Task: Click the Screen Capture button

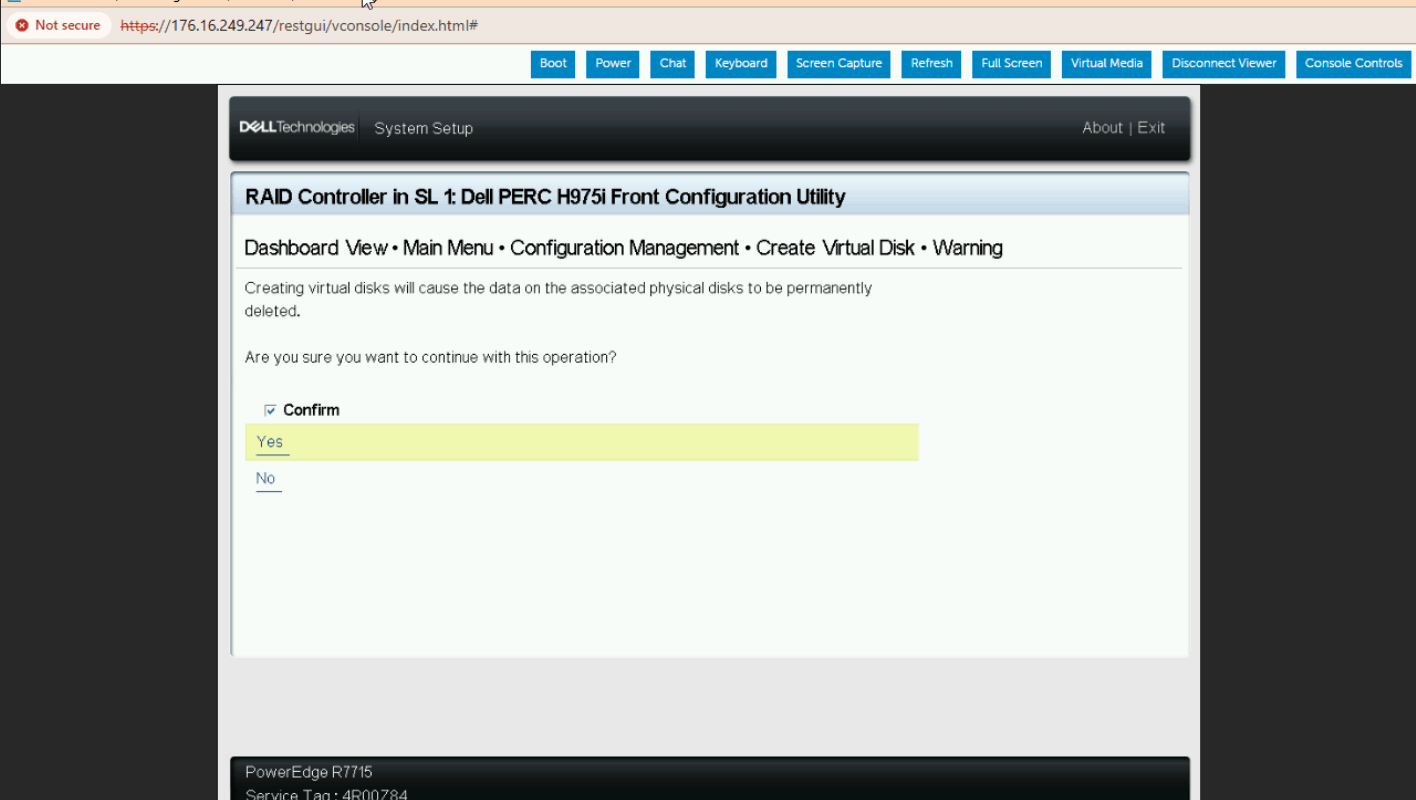Action: point(839,63)
